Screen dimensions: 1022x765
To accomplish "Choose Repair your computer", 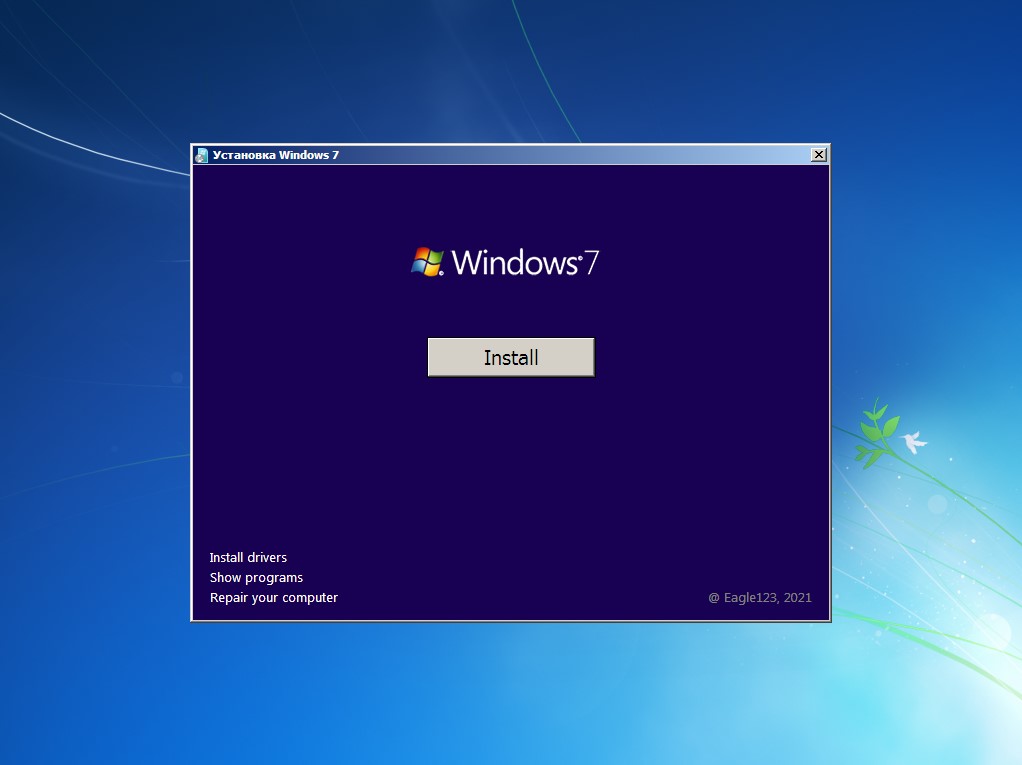I will [x=274, y=598].
